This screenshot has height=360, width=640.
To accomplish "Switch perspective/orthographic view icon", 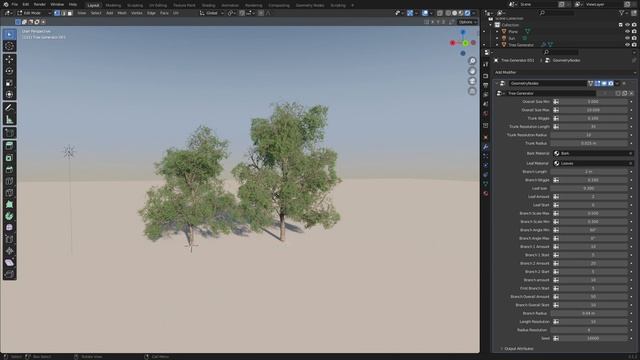I will point(472,91).
